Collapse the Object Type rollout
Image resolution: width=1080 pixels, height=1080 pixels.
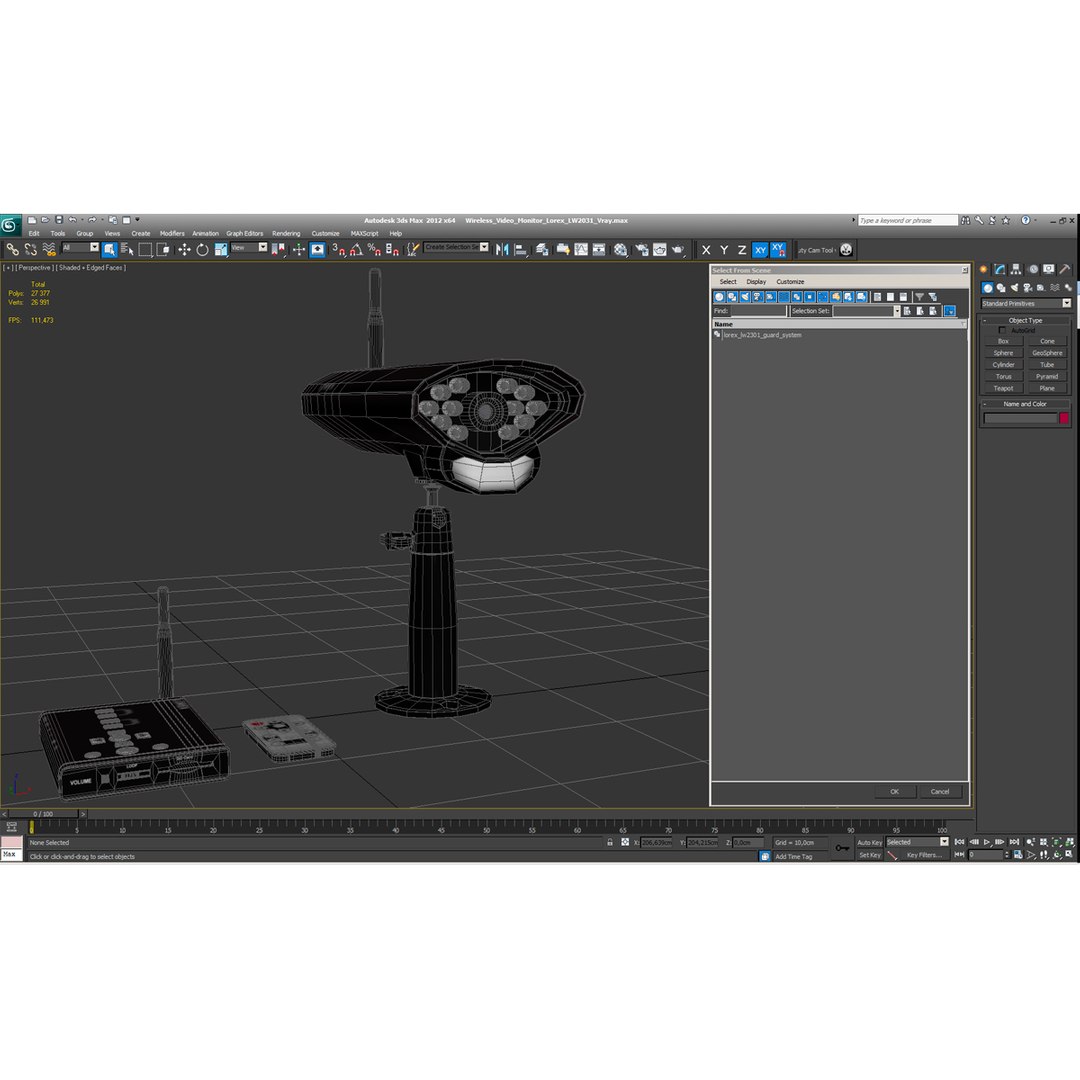pos(1025,320)
